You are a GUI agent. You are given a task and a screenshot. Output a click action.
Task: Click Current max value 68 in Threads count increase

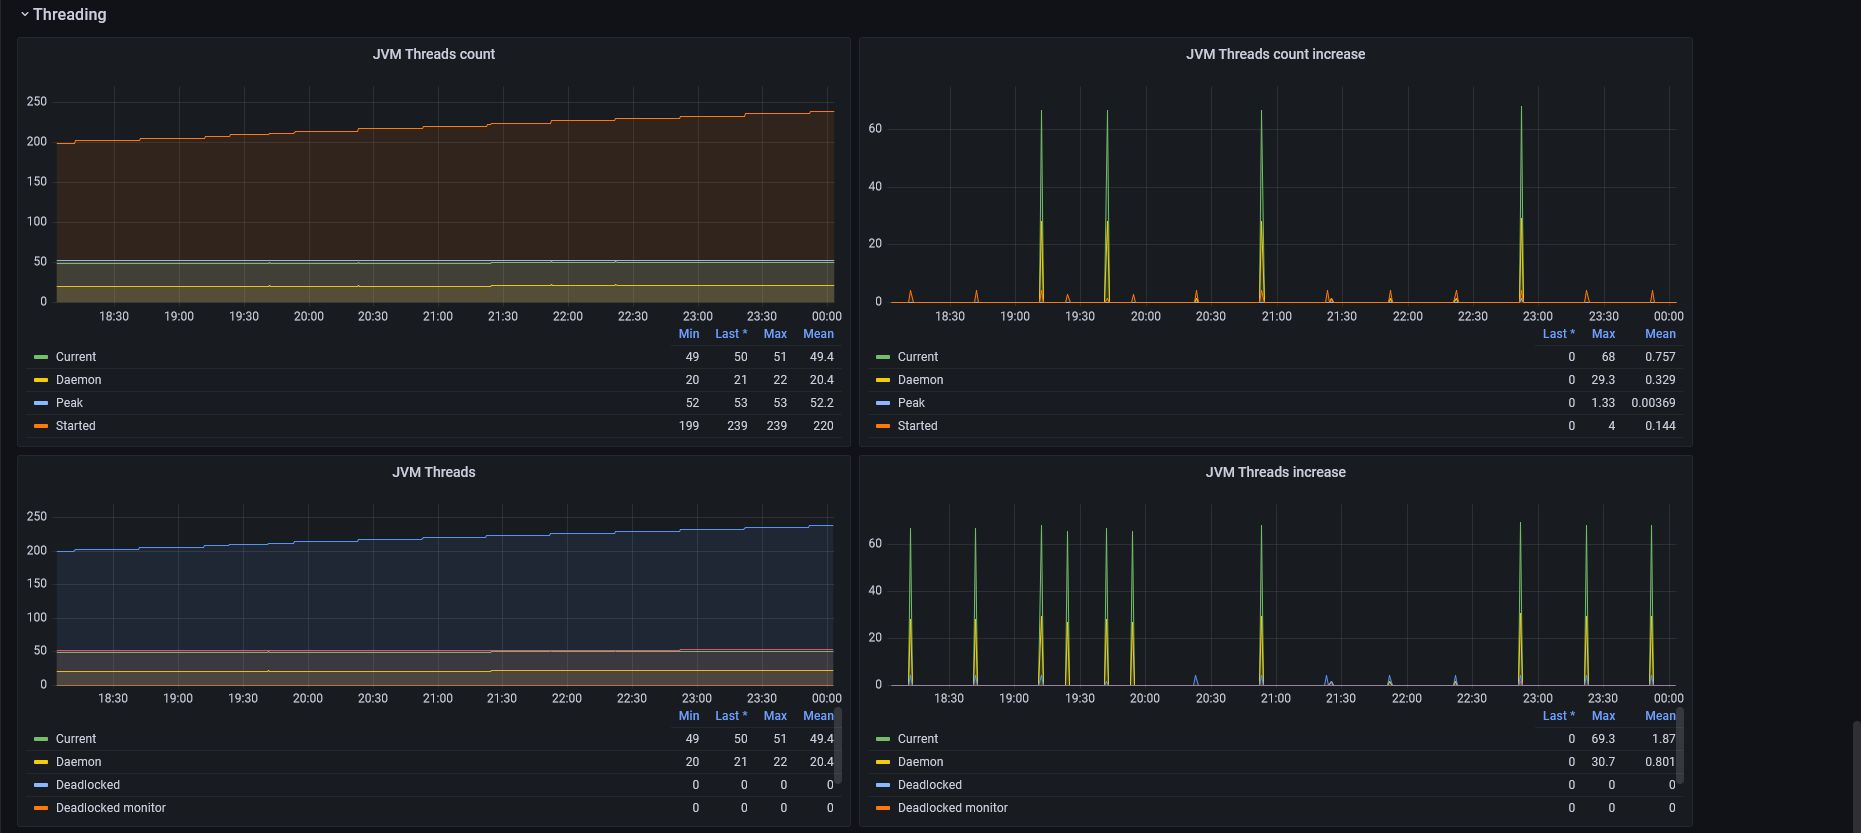click(x=1608, y=357)
